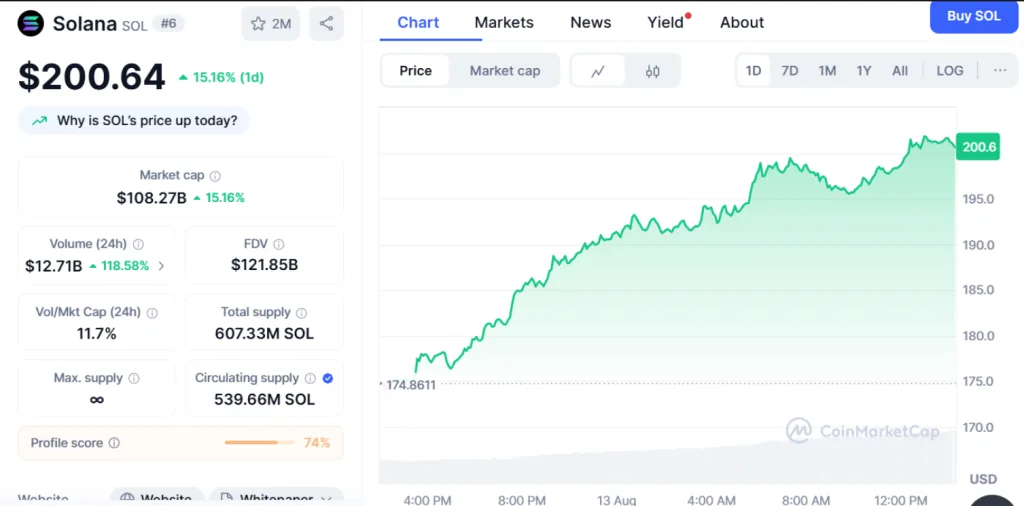Click the 174.8611 baseline price label

point(411,385)
